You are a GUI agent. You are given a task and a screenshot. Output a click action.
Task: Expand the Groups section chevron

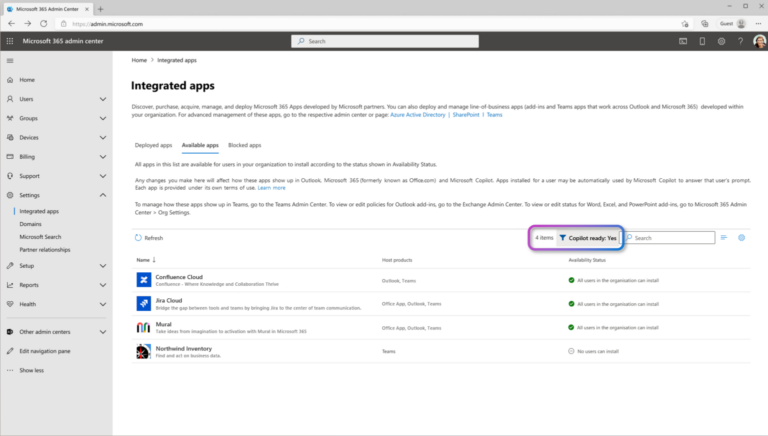(x=103, y=118)
